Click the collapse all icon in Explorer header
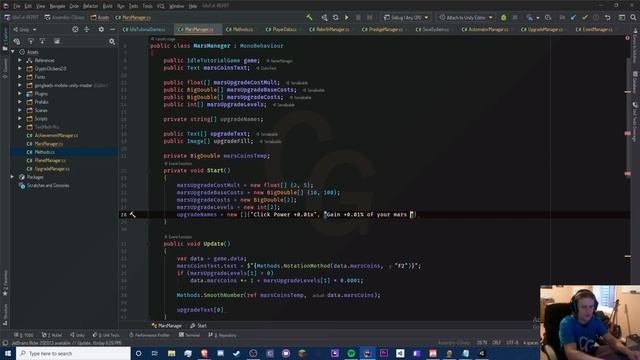Screen dimensions: 640x360 [x=87, y=29]
